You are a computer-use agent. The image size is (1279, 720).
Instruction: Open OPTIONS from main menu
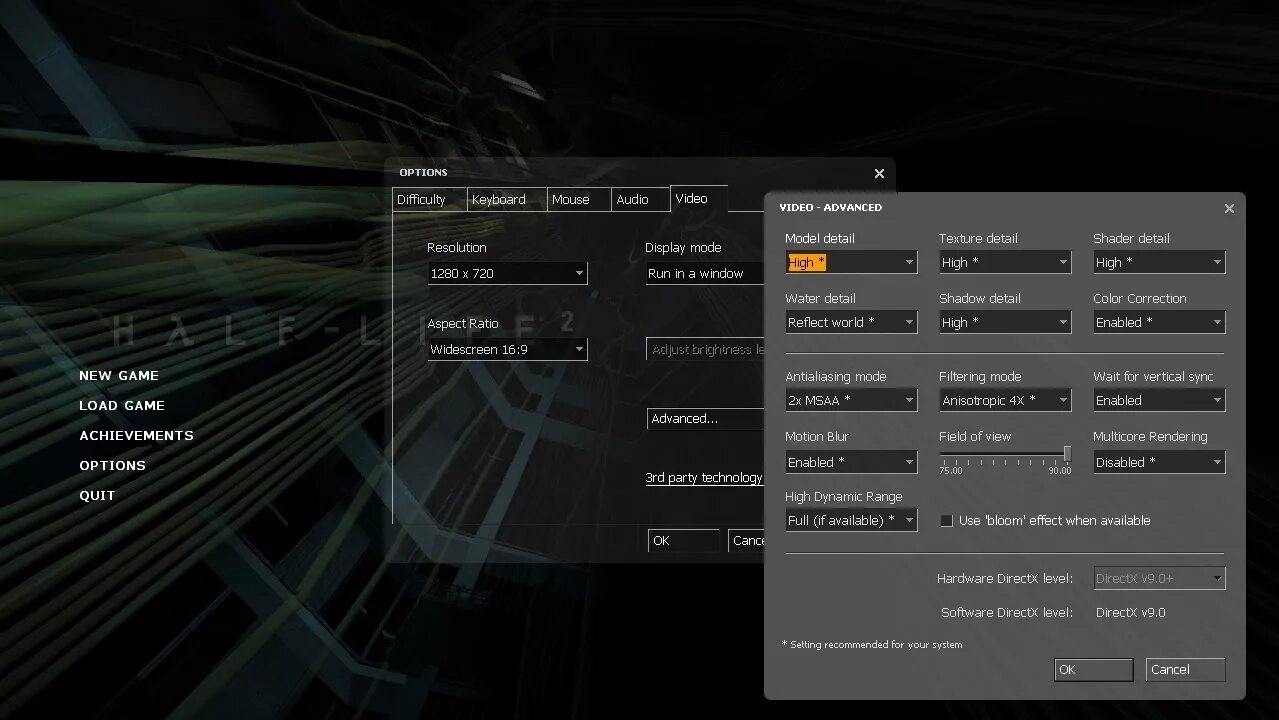(x=113, y=466)
